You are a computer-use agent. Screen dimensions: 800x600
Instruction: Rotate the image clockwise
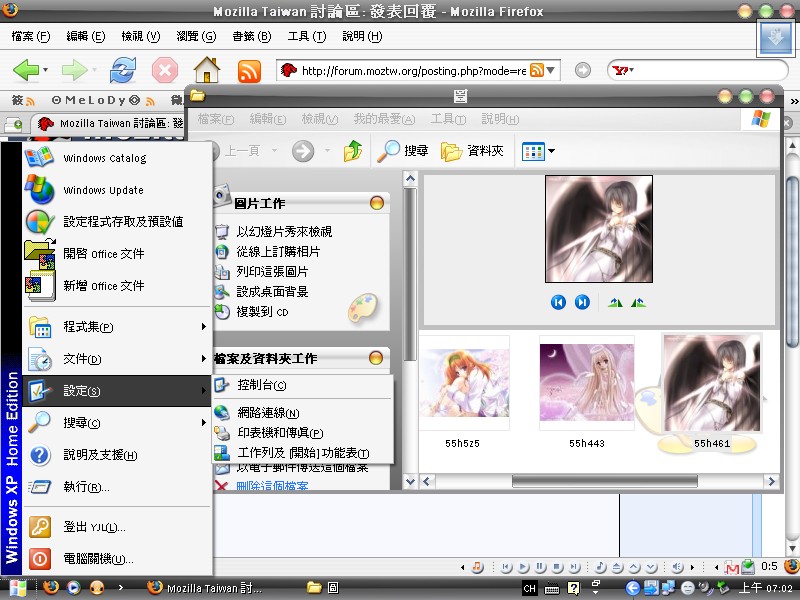pos(615,302)
